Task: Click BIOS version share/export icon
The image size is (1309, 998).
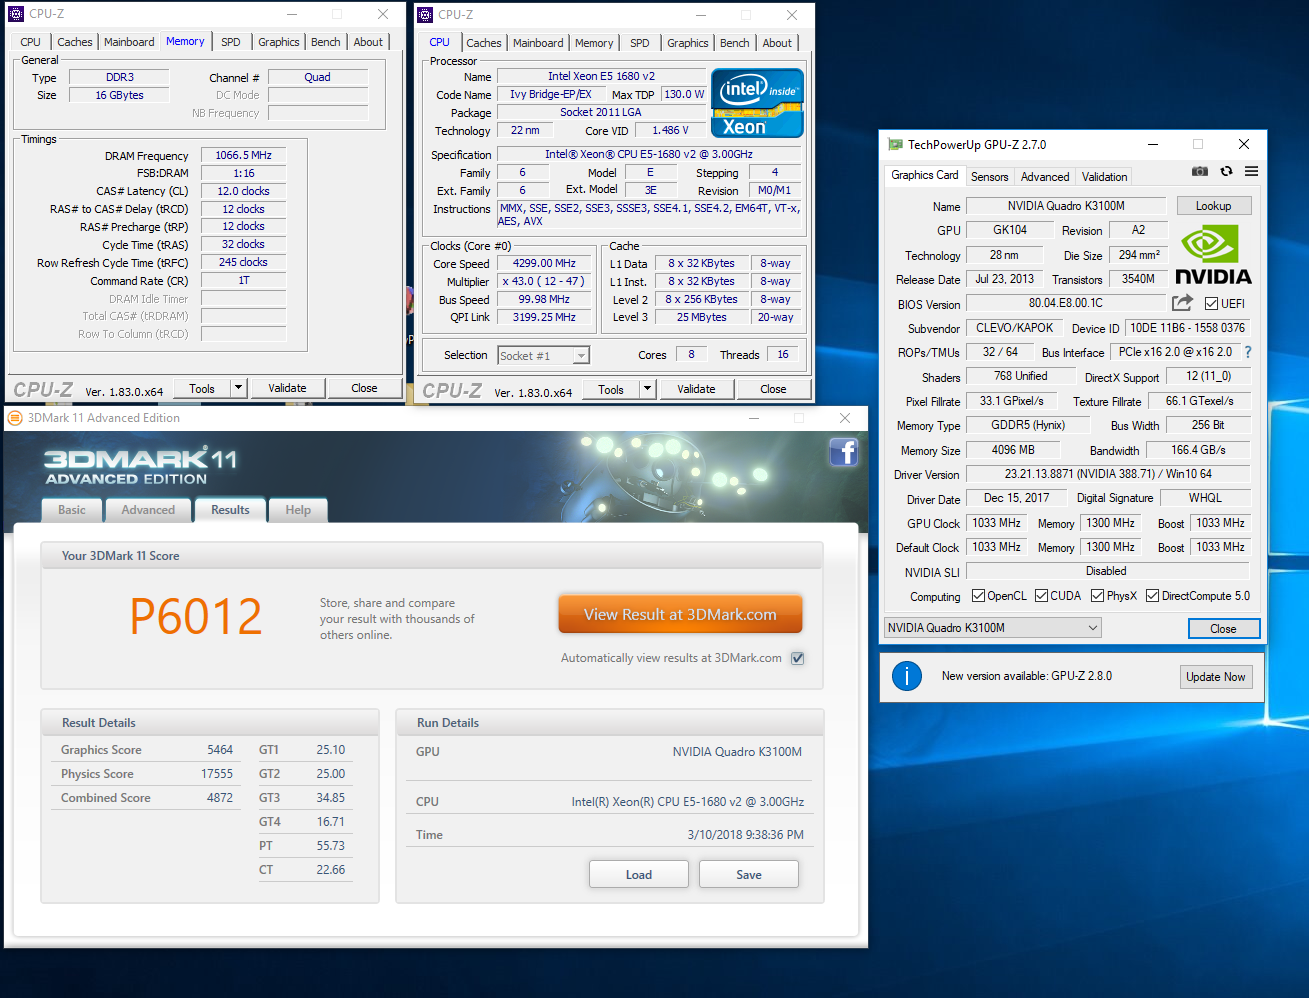Action: [x=1182, y=302]
